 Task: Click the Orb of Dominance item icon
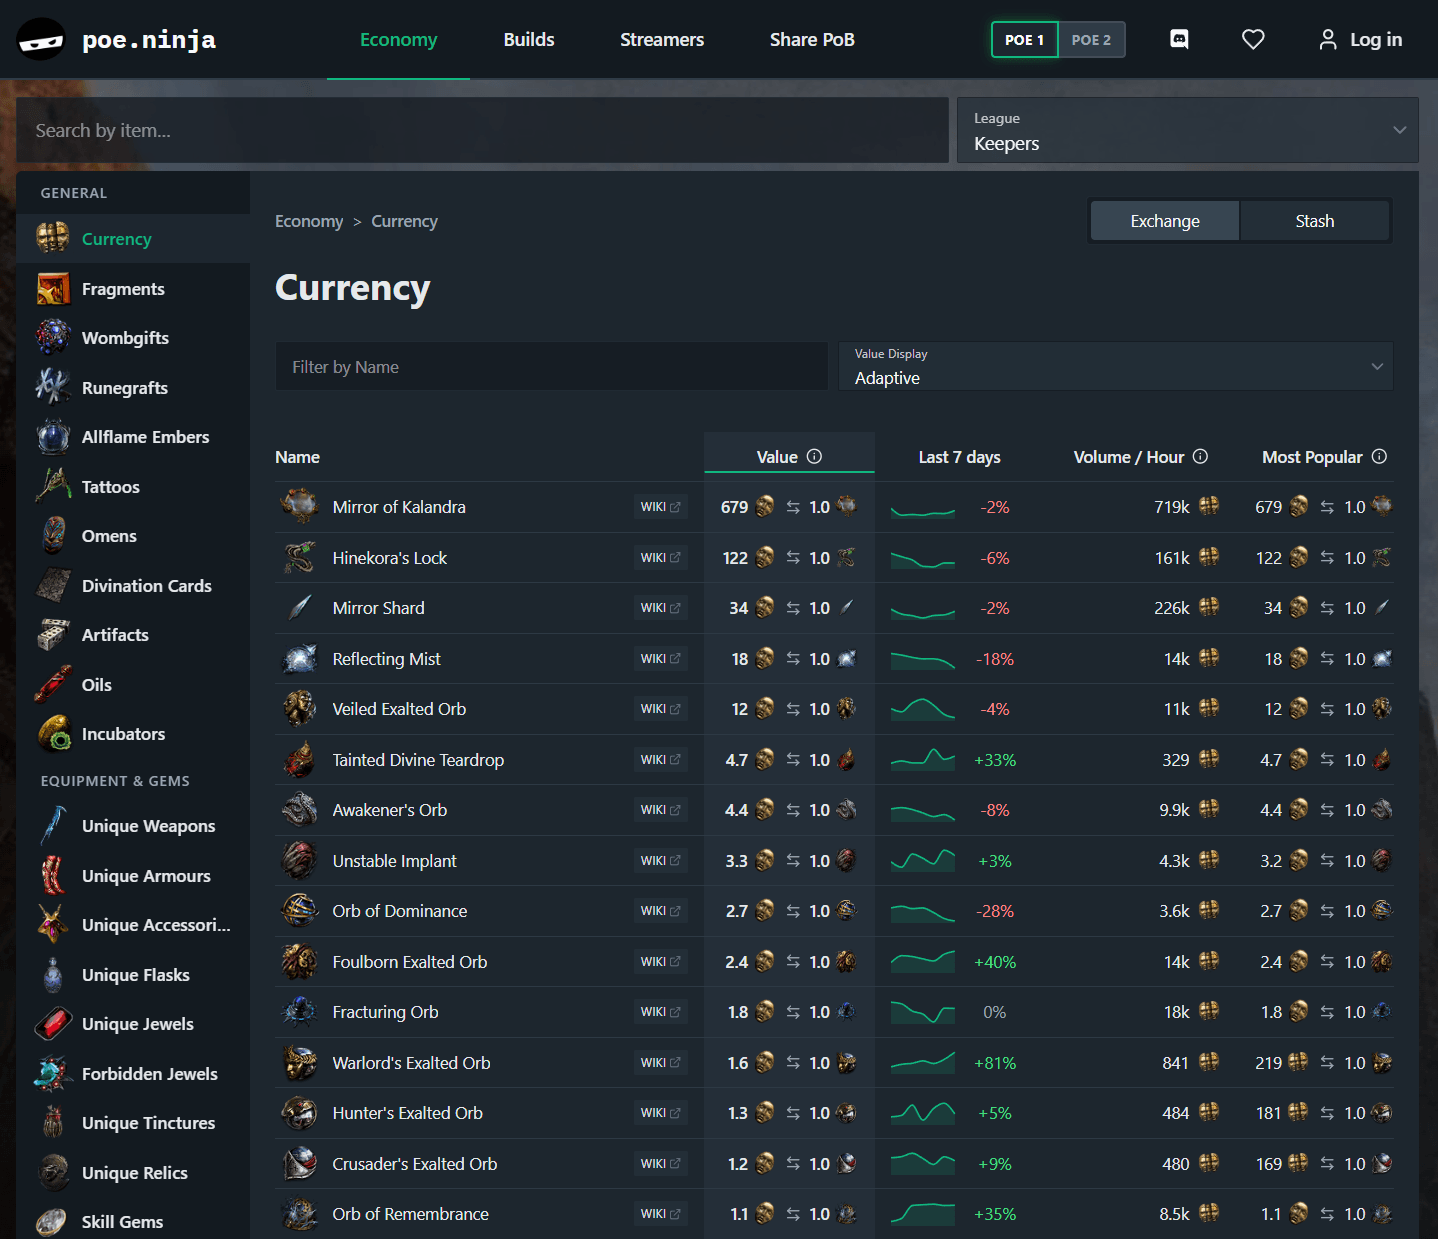coord(299,911)
